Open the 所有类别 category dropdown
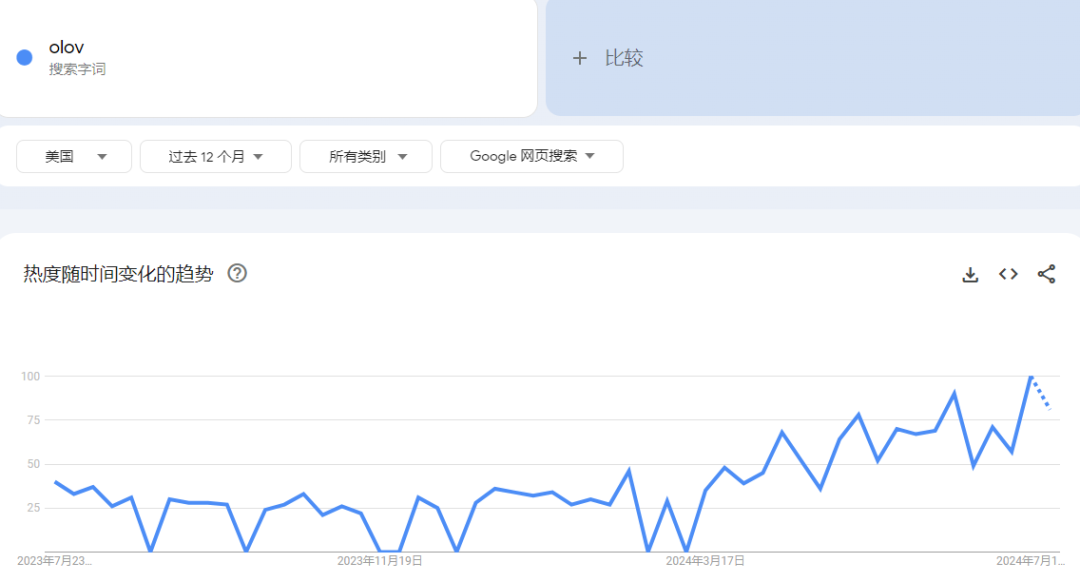Image resolution: width=1080 pixels, height=582 pixels. [366, 156]
